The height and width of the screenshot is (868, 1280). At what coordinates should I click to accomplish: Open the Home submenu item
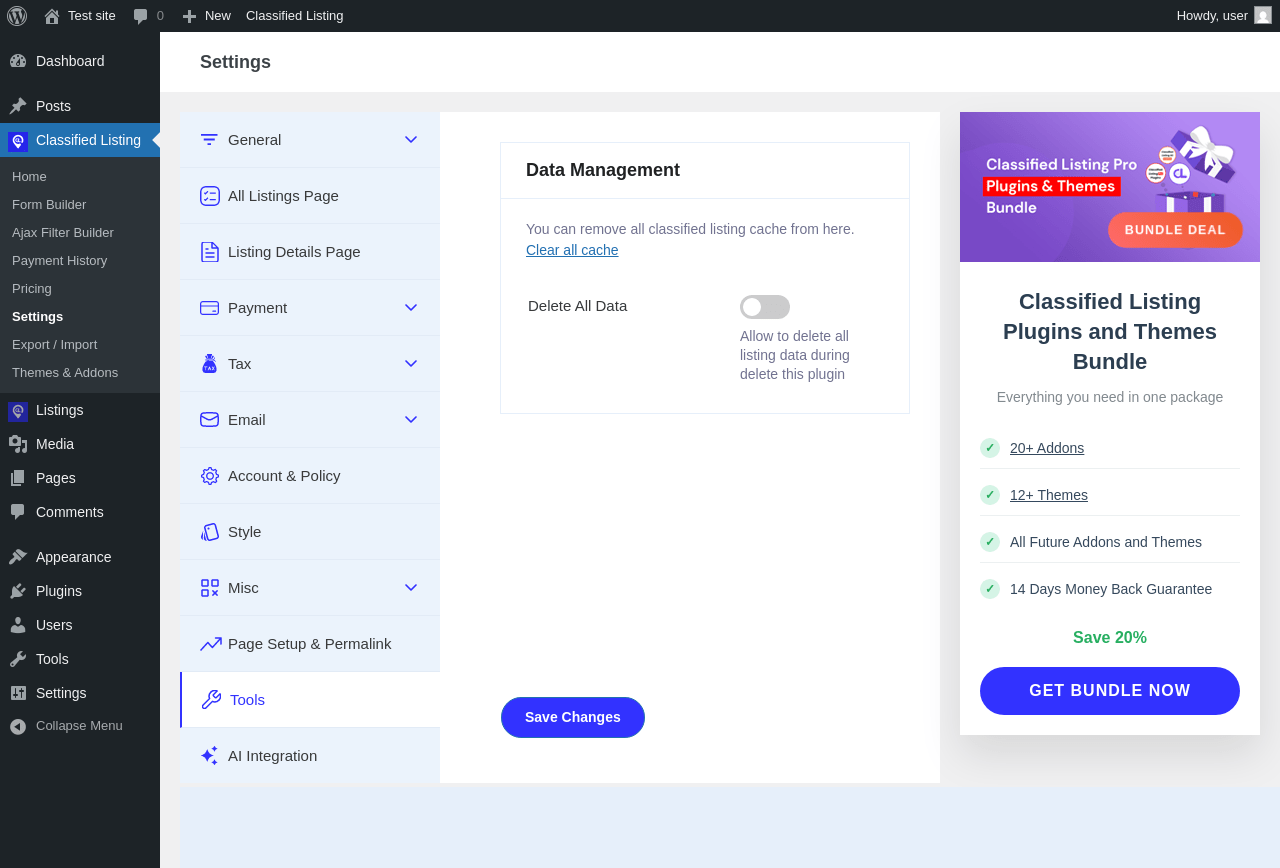(x=80, y=177)
